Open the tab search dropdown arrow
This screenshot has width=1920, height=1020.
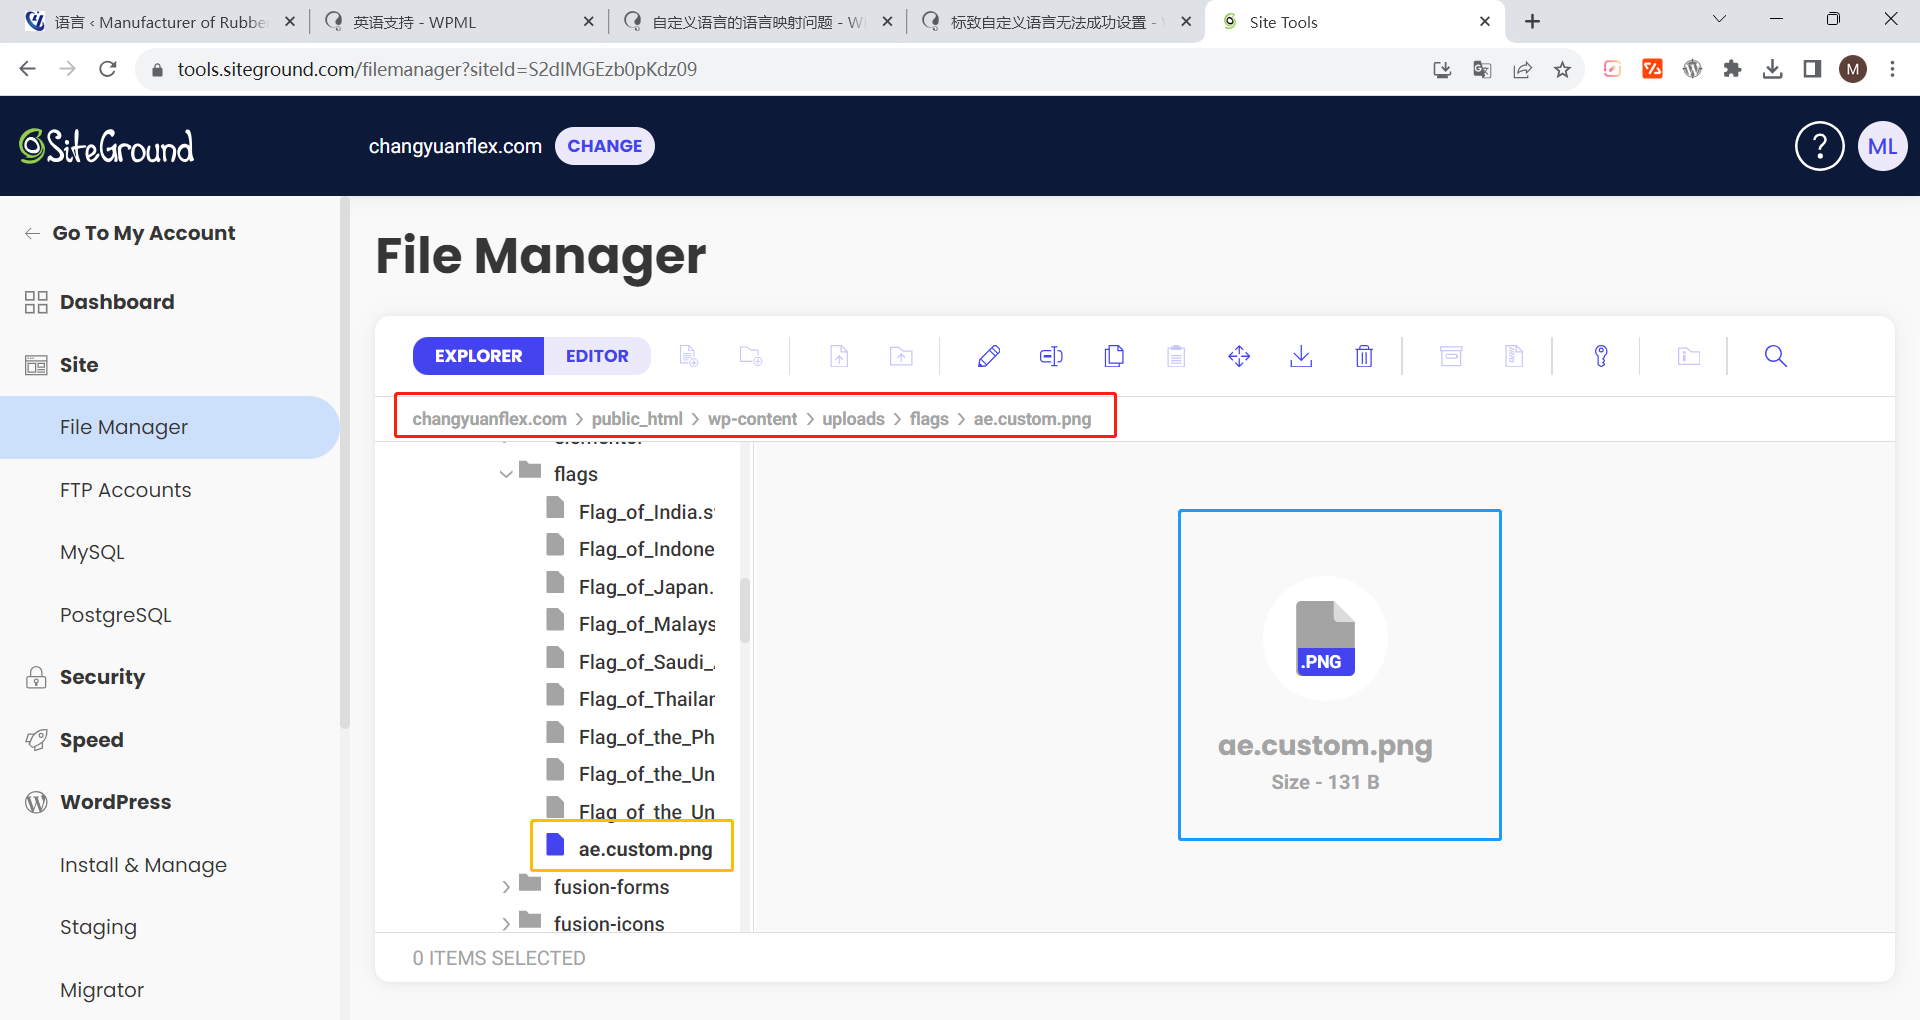coord(1719,20)
